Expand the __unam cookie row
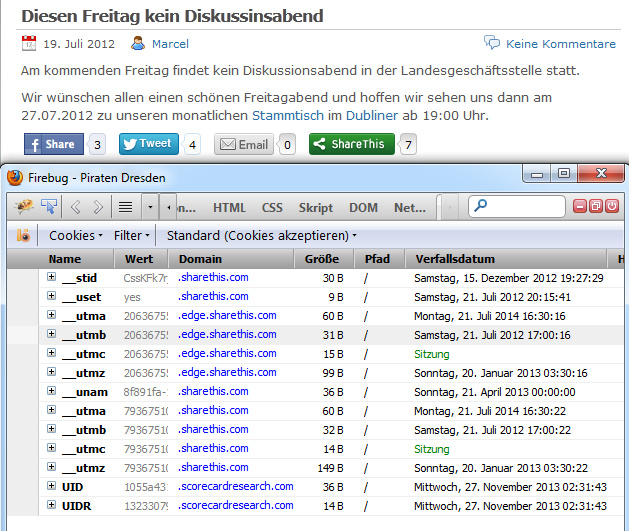Viewport: 629px width, 531px height. (x=51, y=391)
